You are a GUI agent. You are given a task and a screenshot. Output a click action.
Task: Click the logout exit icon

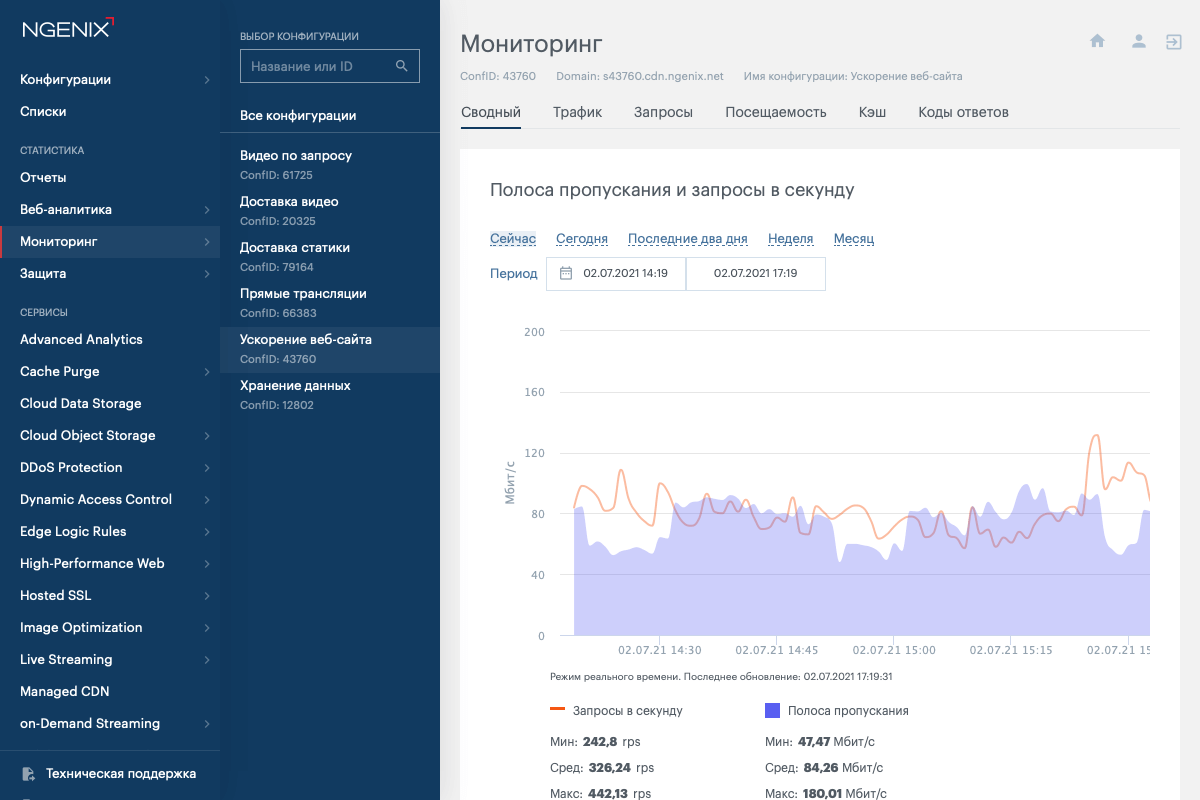[x=1174, y=41]
